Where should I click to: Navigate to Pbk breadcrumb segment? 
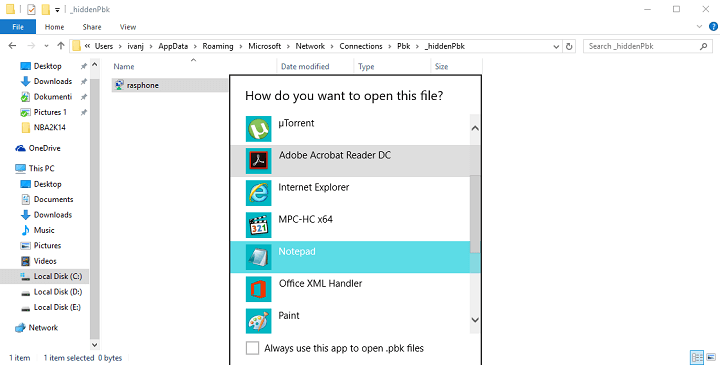coord(404,46)
